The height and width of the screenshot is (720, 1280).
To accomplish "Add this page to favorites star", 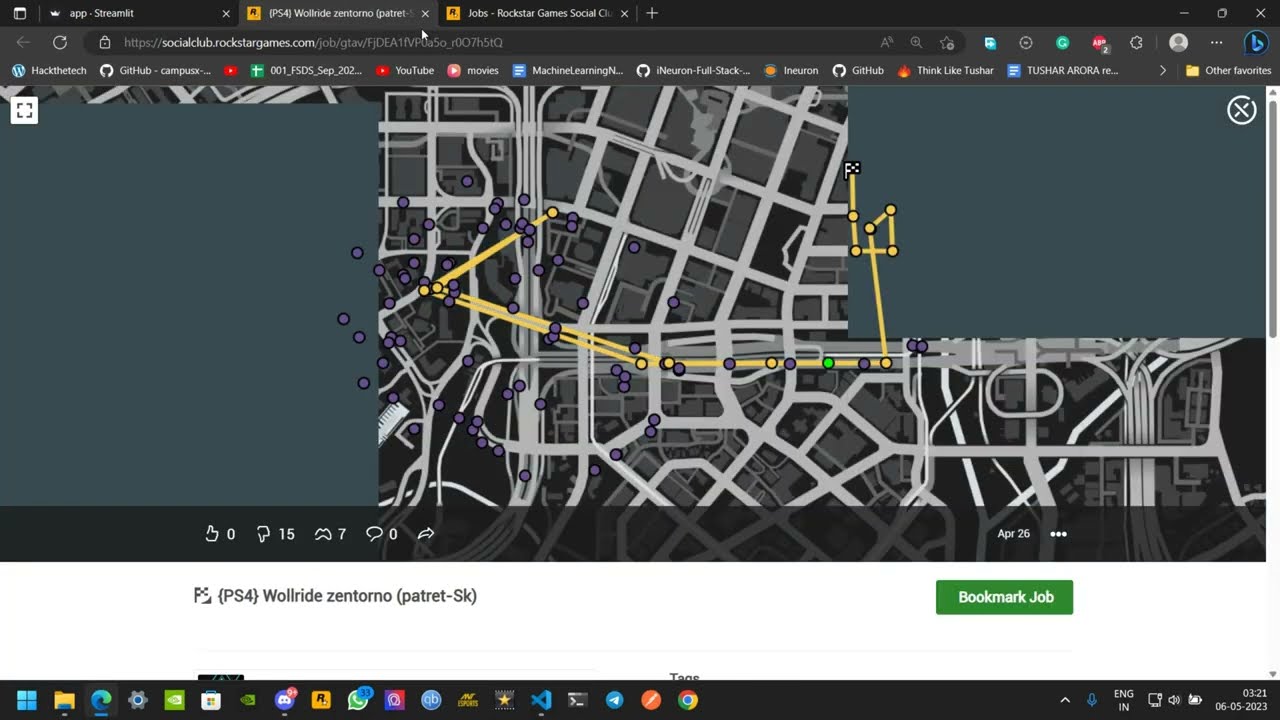I will [x=947, y=42].
